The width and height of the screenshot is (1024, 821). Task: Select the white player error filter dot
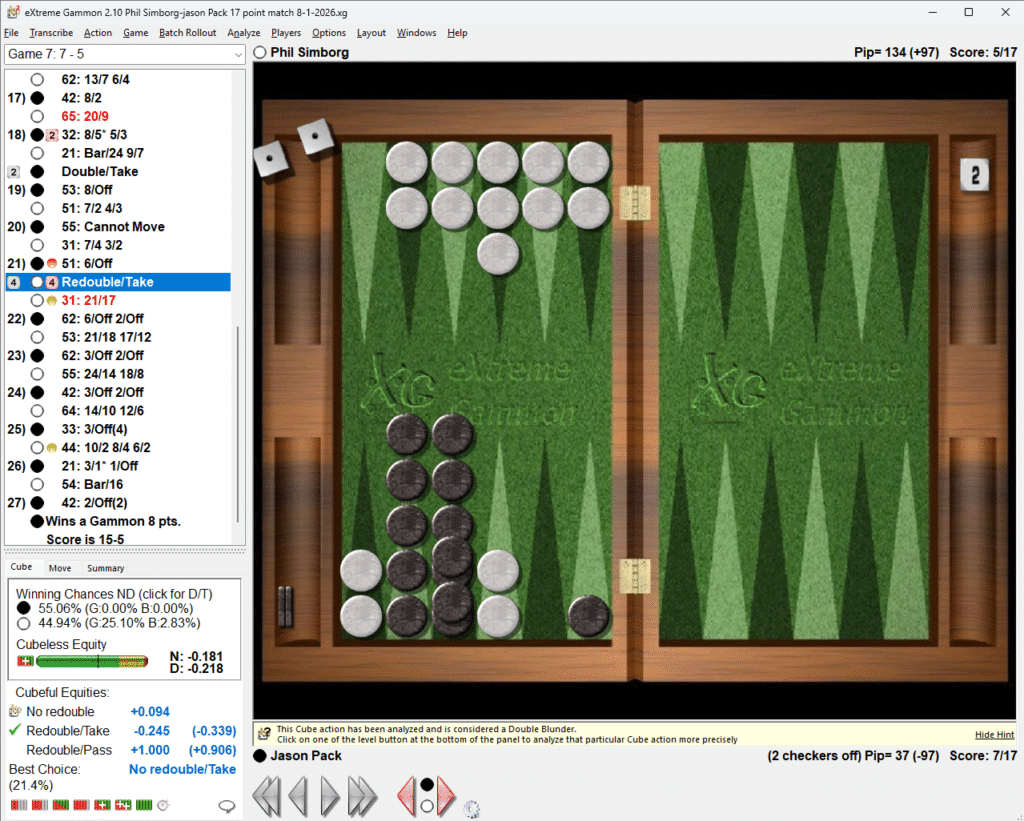pos(426,807)
